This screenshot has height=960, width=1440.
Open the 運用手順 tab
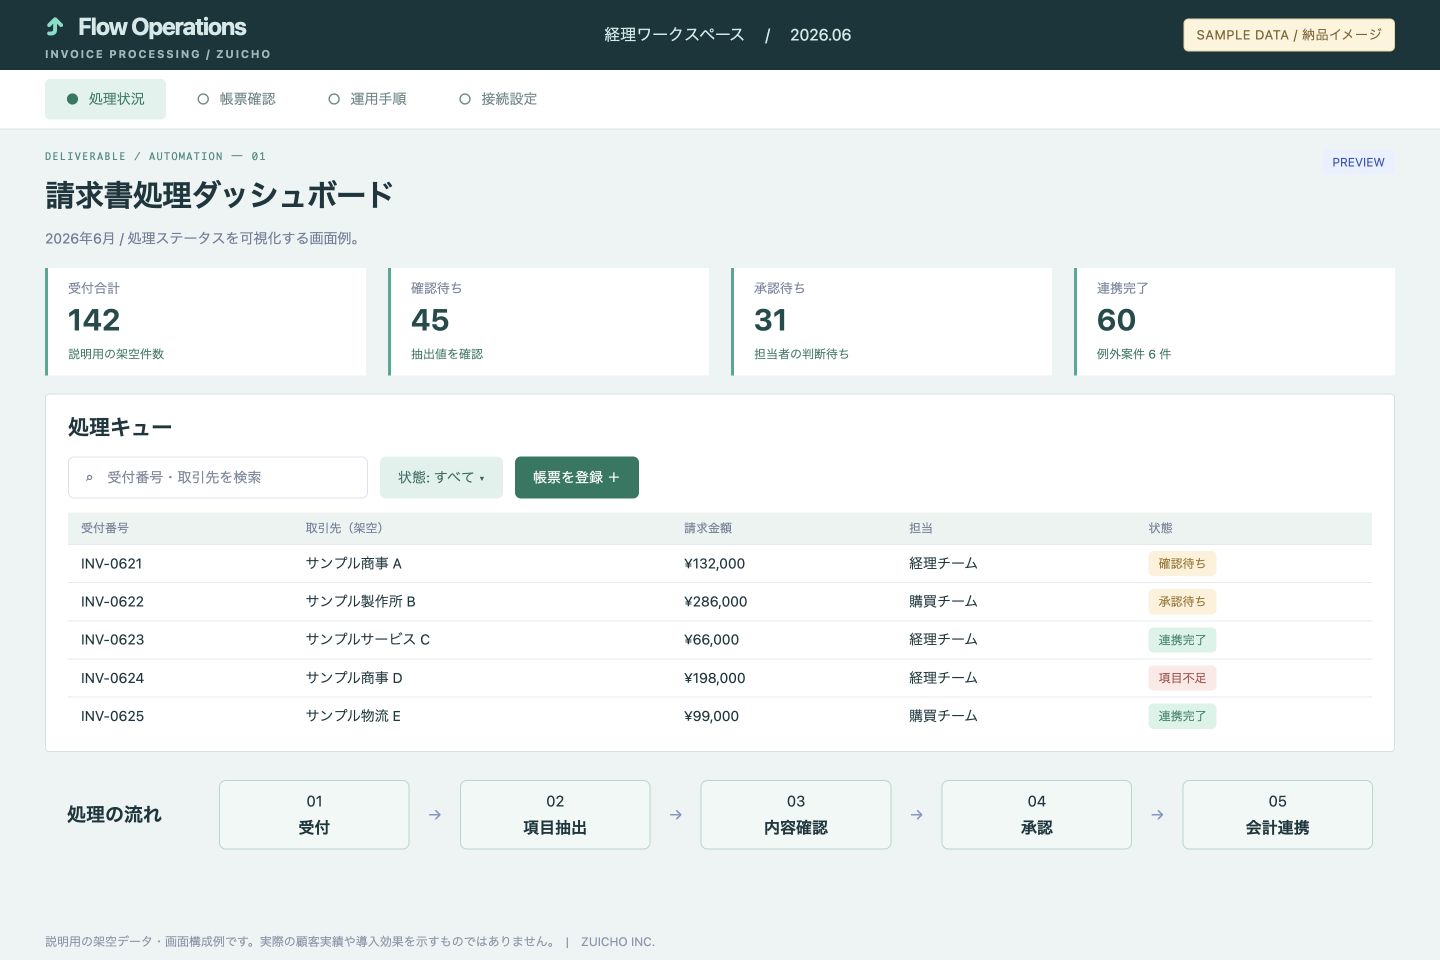367,99
